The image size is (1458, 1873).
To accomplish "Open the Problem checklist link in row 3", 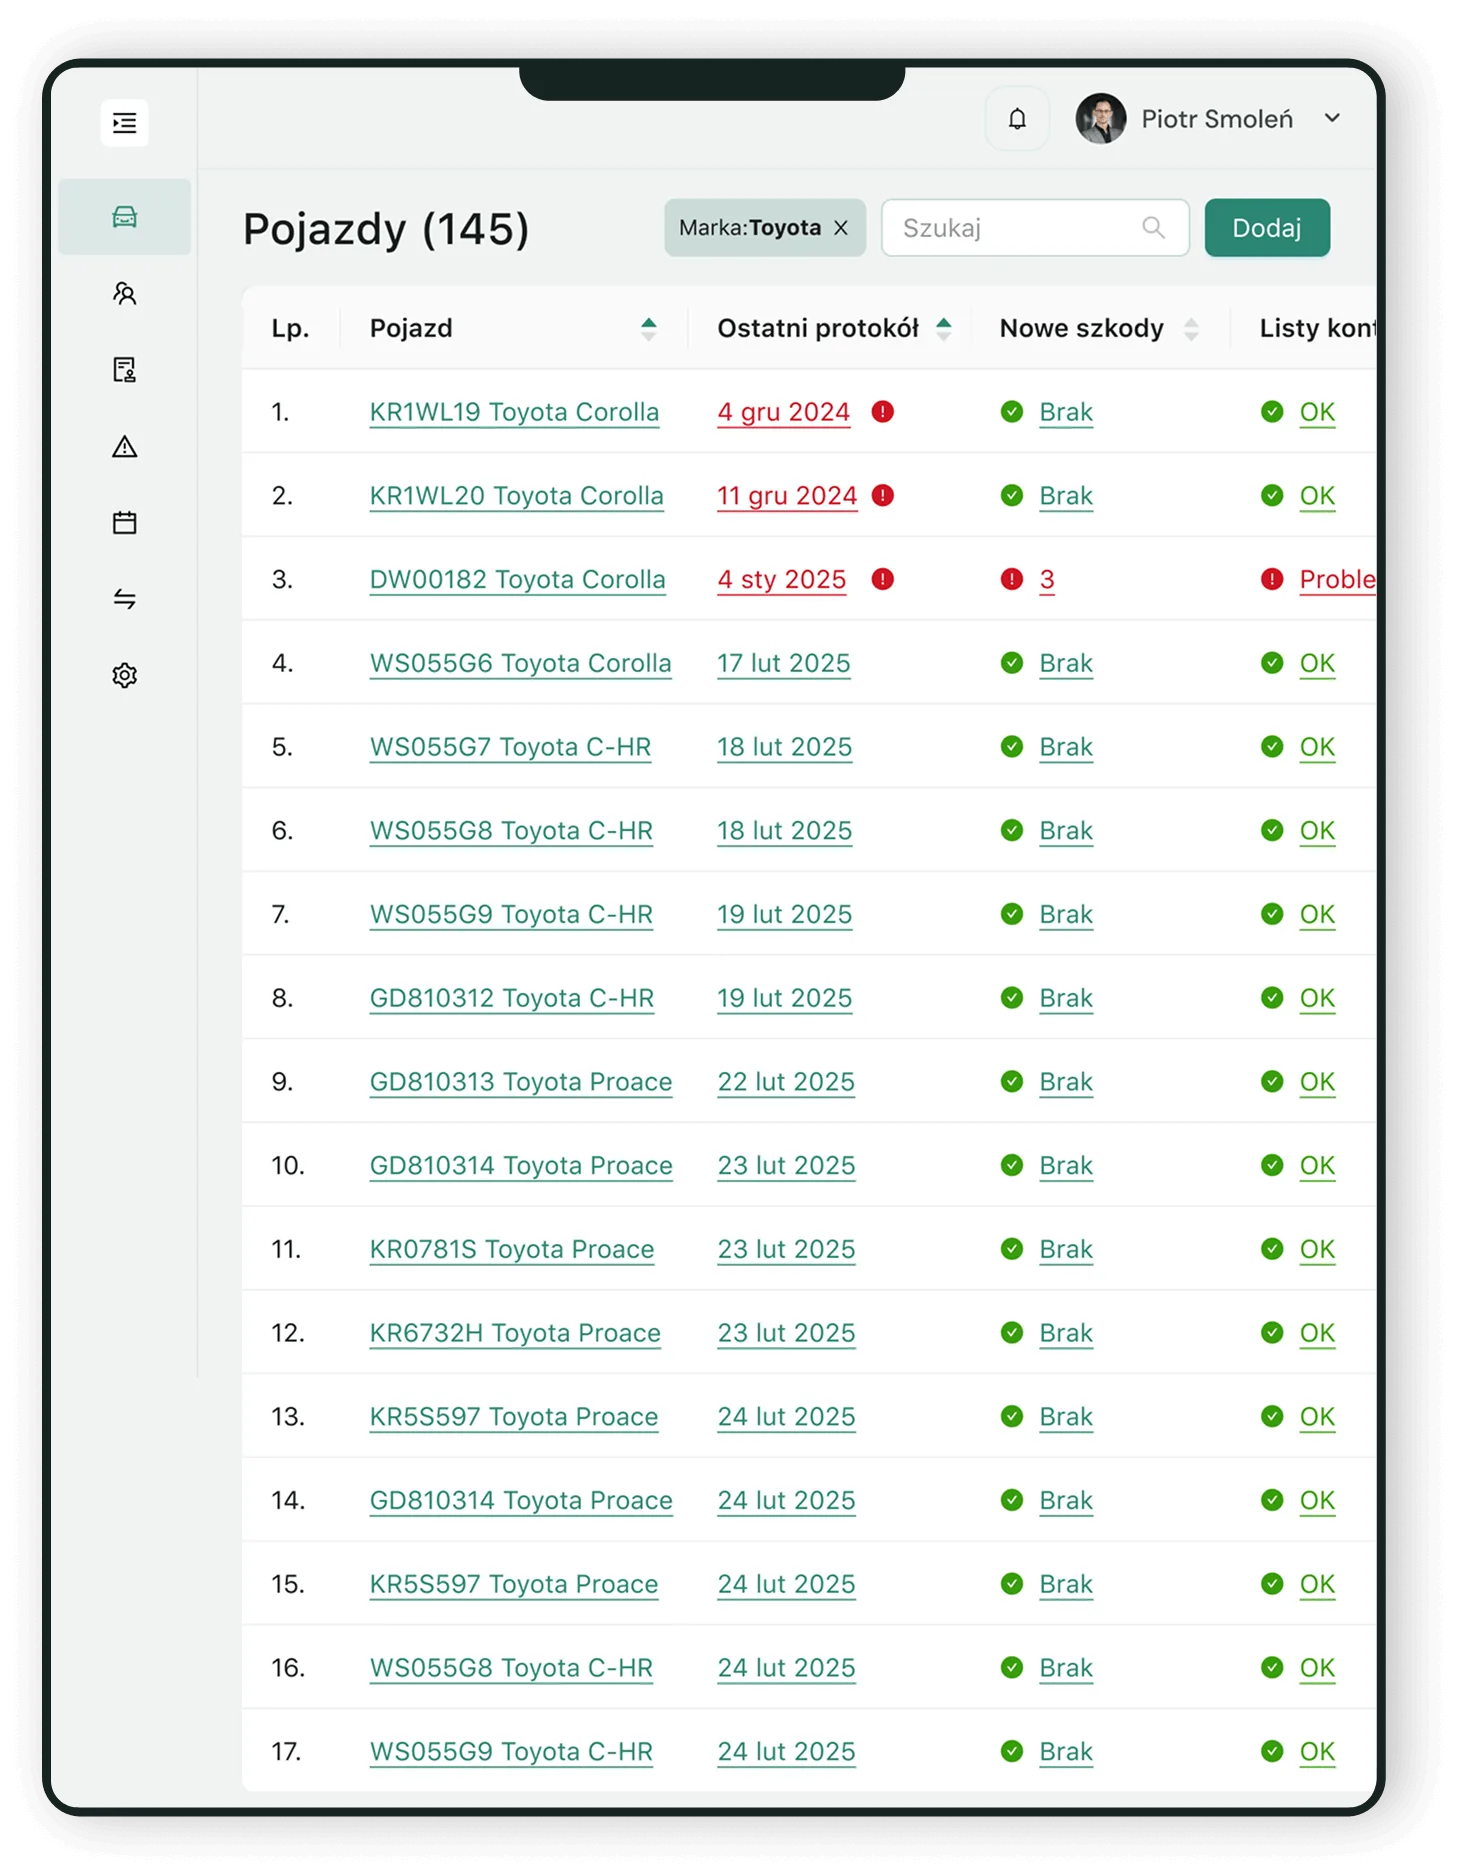I will (1337, 579).
